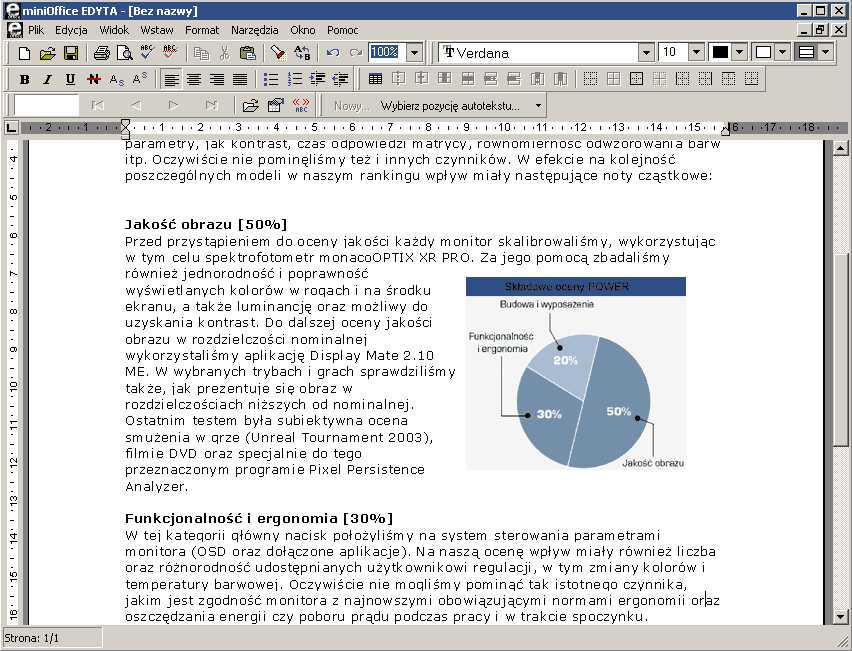The height and width of the screenshot is (651, 852).
Task: Apply bottom border only to cell
Action: [751, 79]
